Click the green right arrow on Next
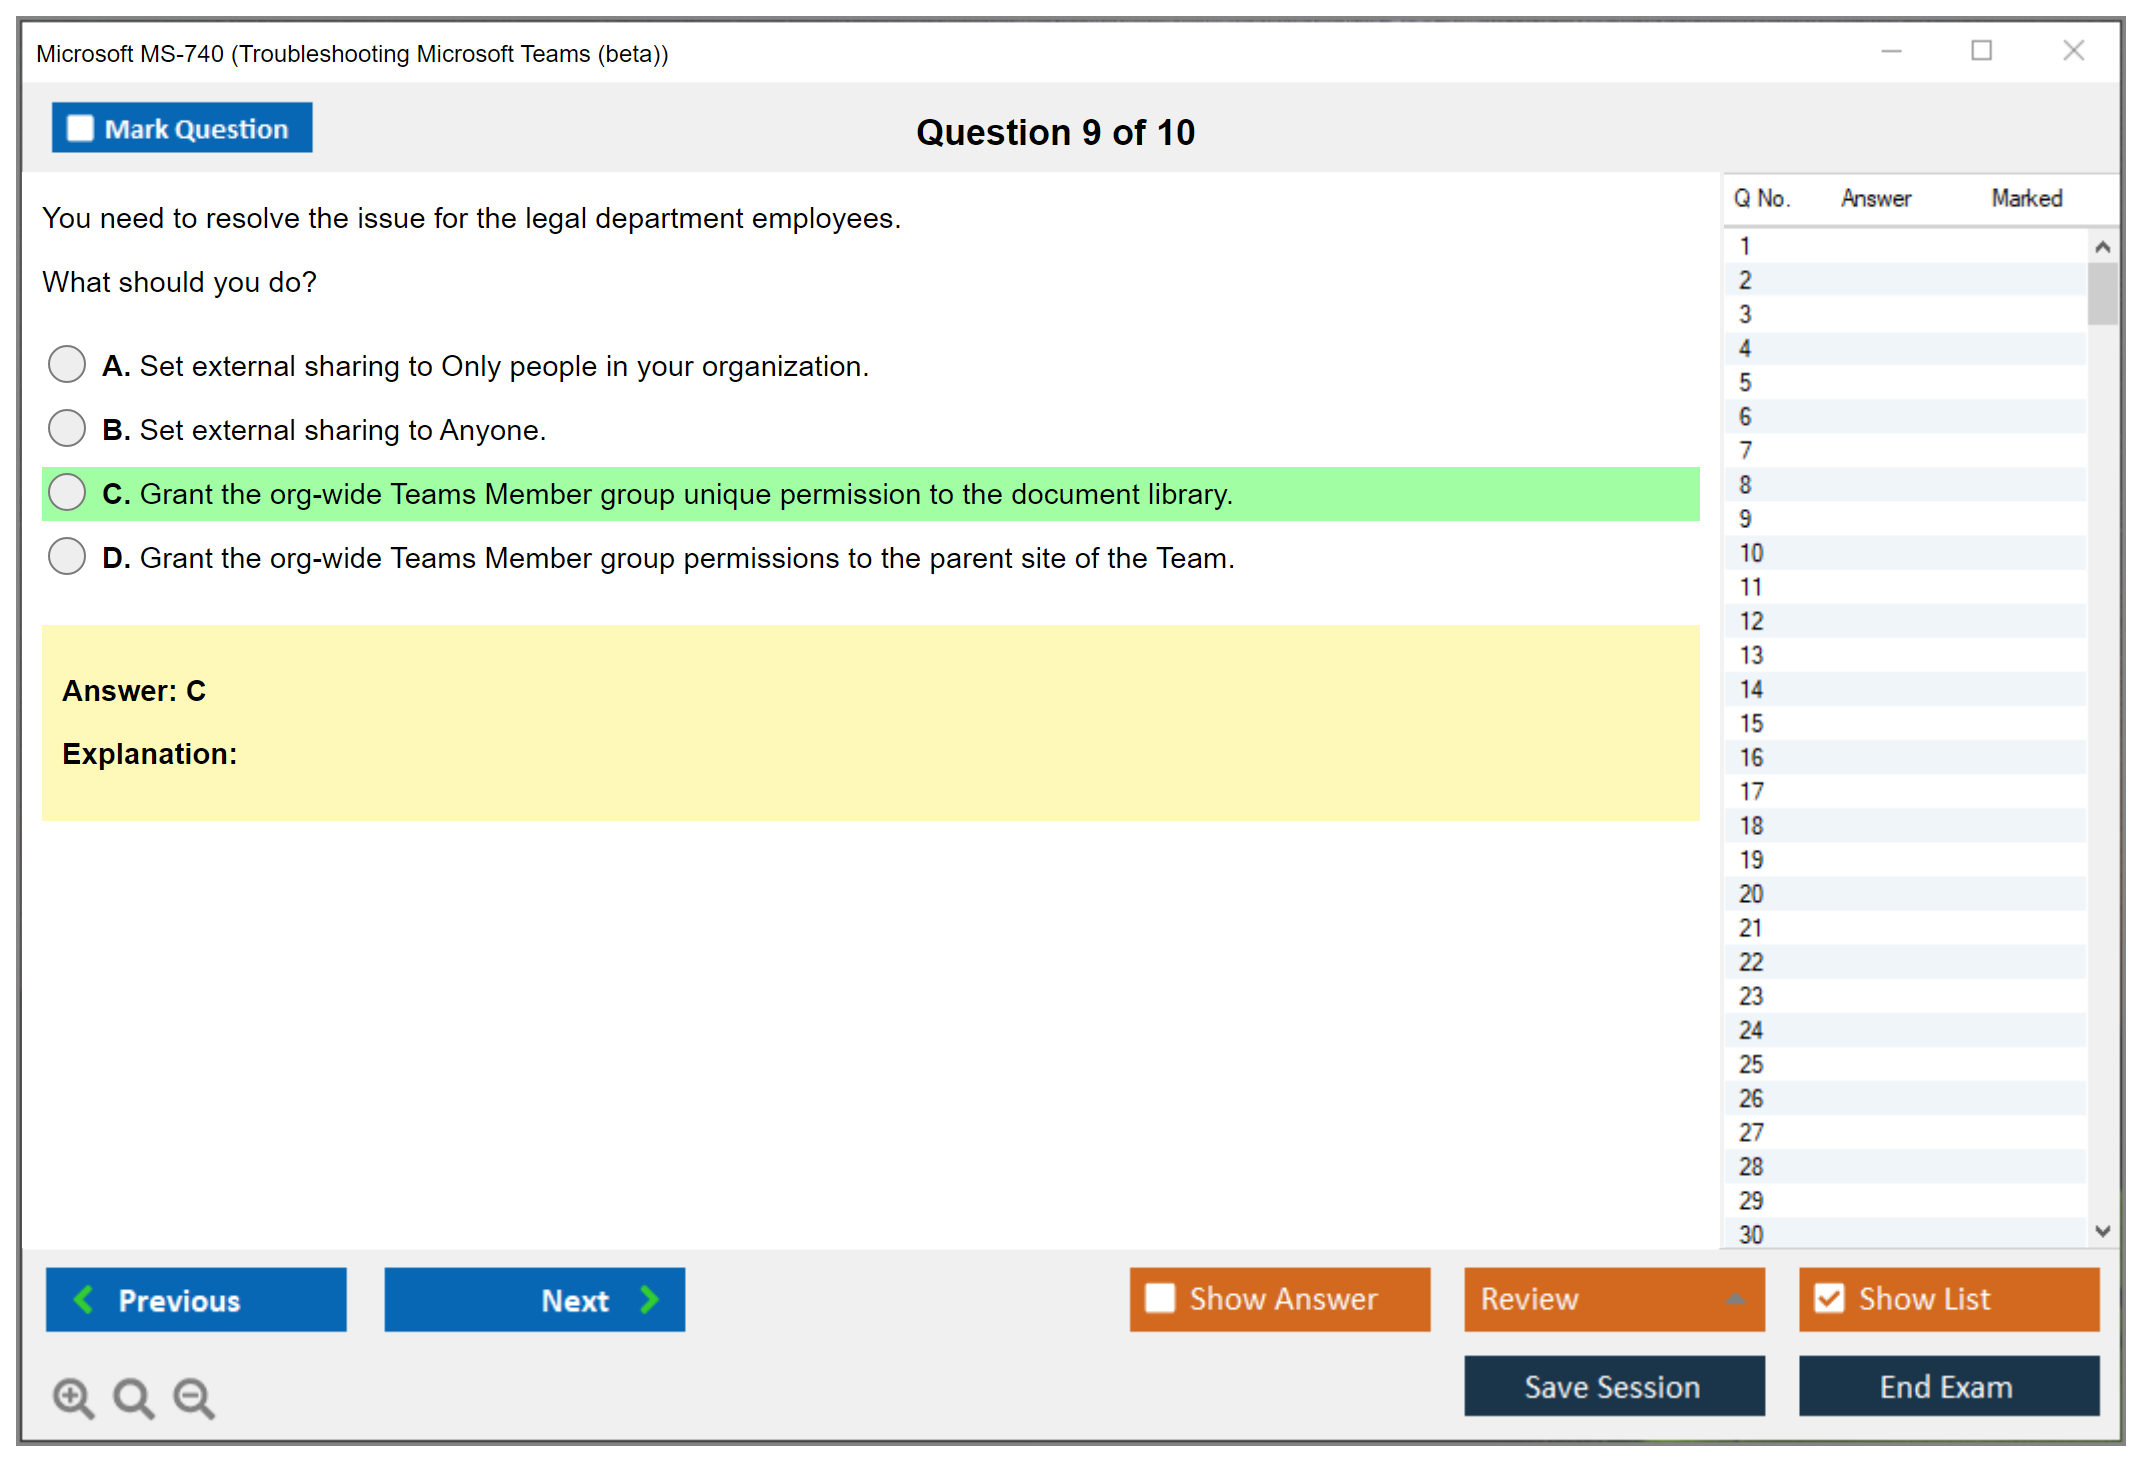This screenshot has width=2150, height=1470. coord(650,1299)
